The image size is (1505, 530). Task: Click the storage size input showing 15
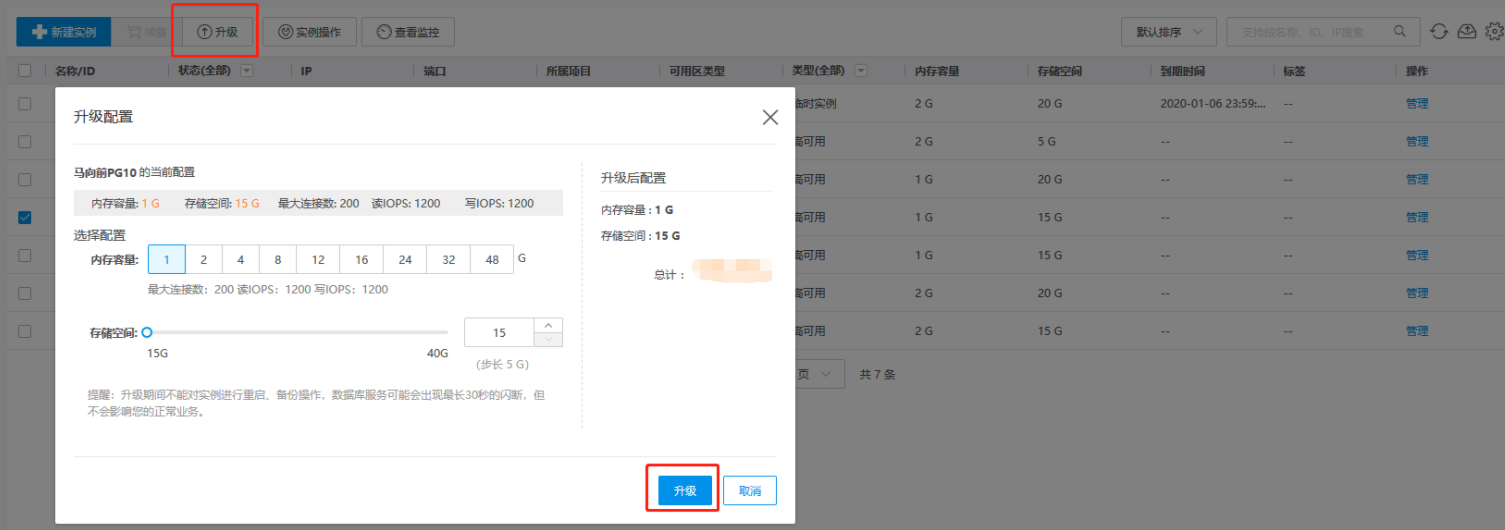point(500,332)
